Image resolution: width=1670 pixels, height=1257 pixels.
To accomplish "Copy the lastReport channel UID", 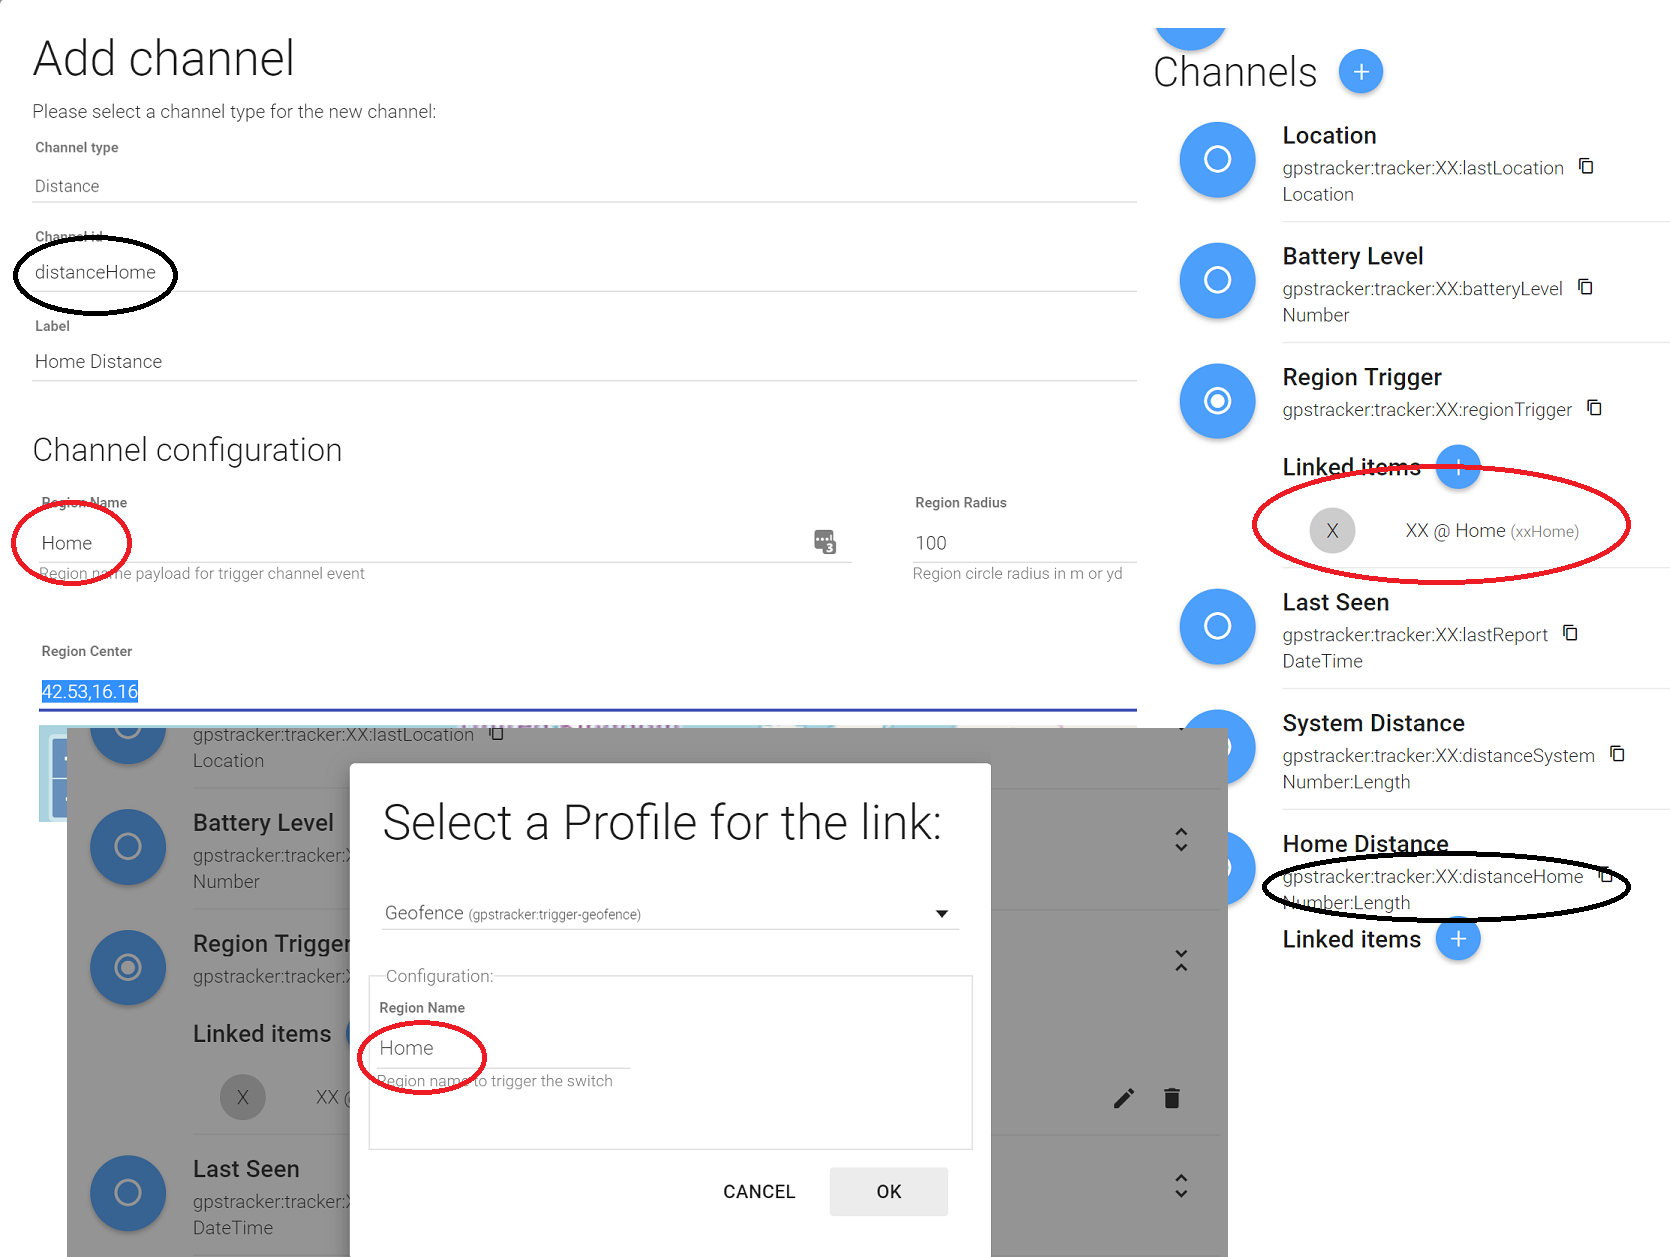I will pyautogui.click(x=1571, y=633).
